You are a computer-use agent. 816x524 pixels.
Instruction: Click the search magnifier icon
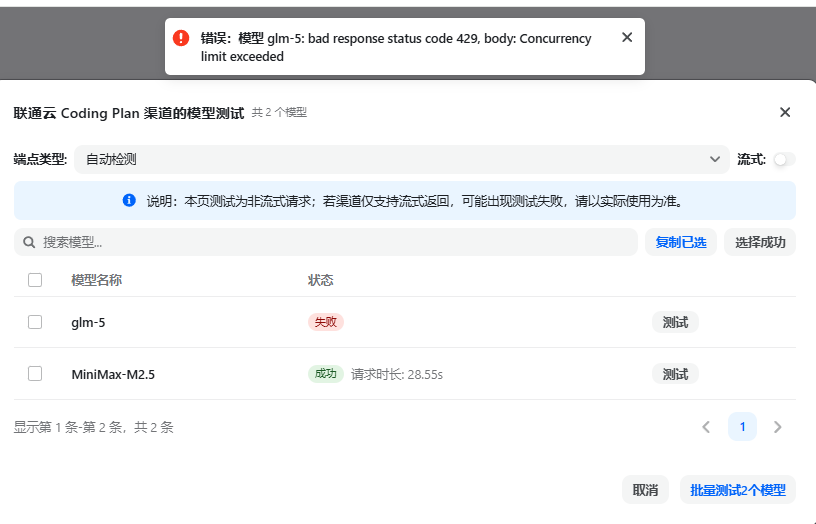(x=29, y=242)
